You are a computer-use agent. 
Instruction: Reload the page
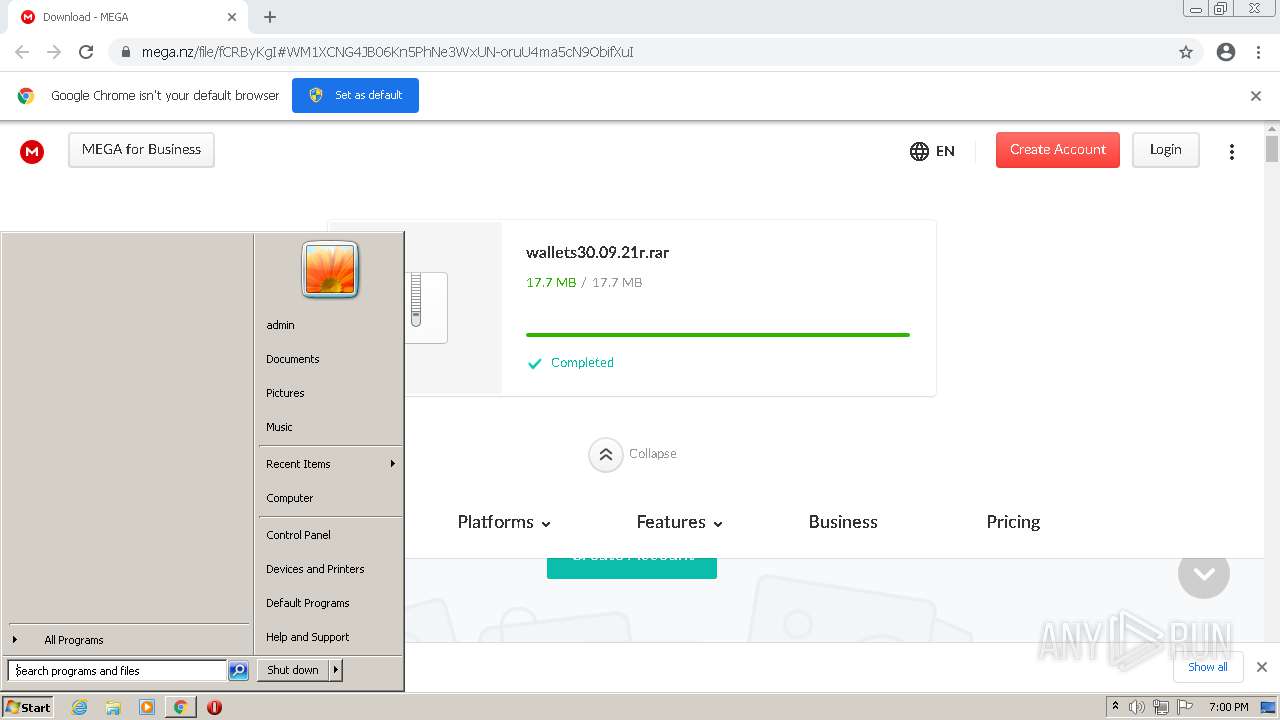click(86, 52)
